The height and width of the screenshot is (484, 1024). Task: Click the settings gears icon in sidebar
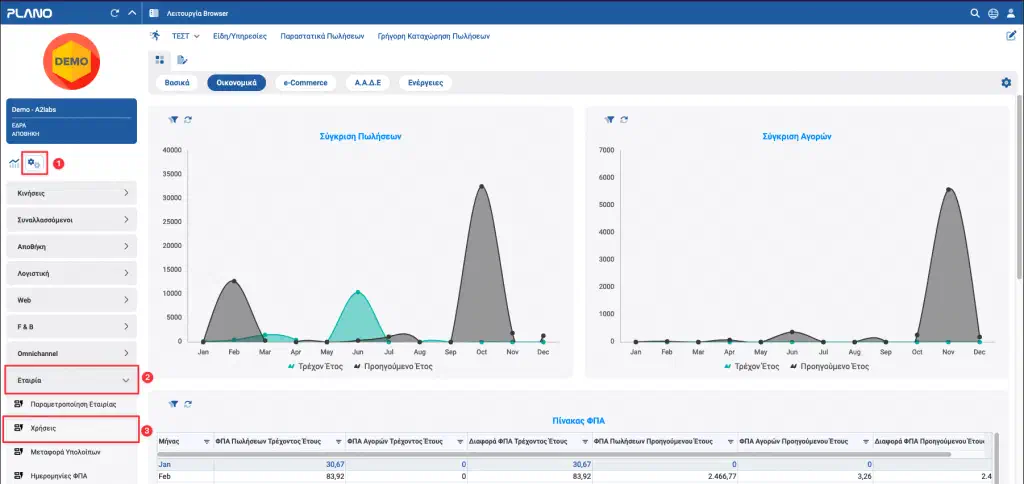tap(33, 163)
